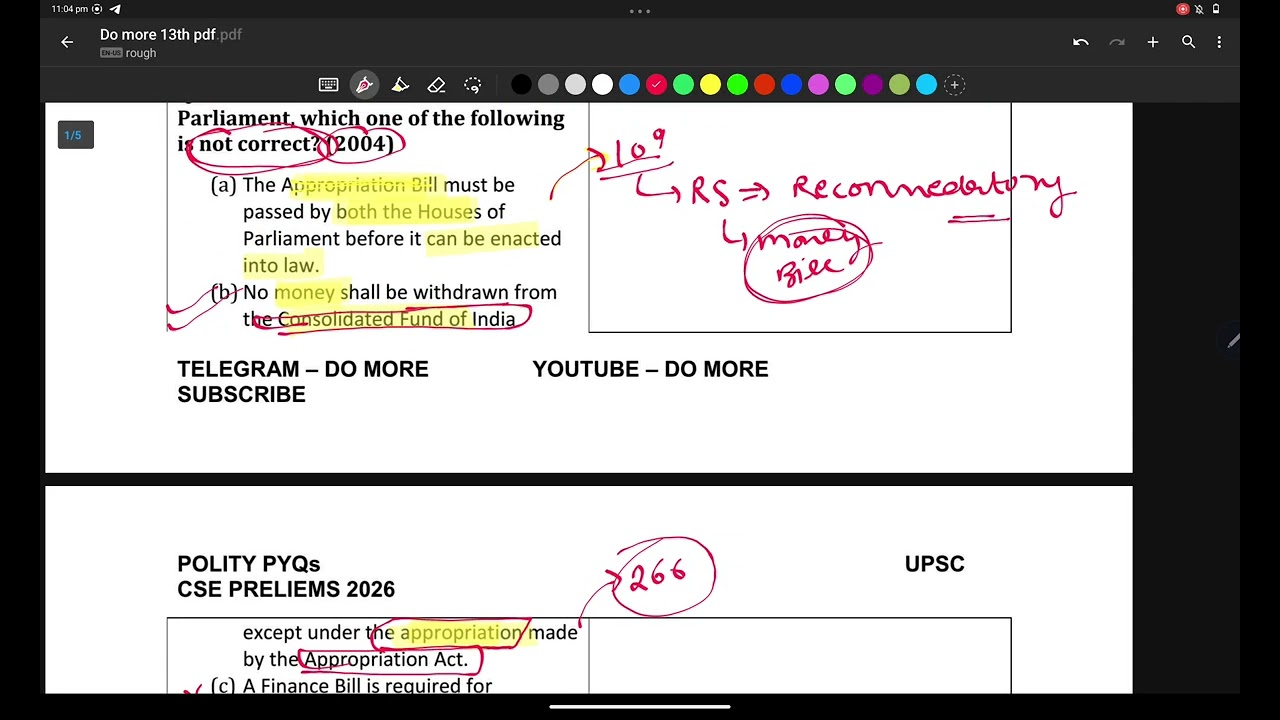Tap the "CSE PRELIMS 2026" heading
Image resolution: width=1280 pixels, height=720 pixels.
[286, 590]
